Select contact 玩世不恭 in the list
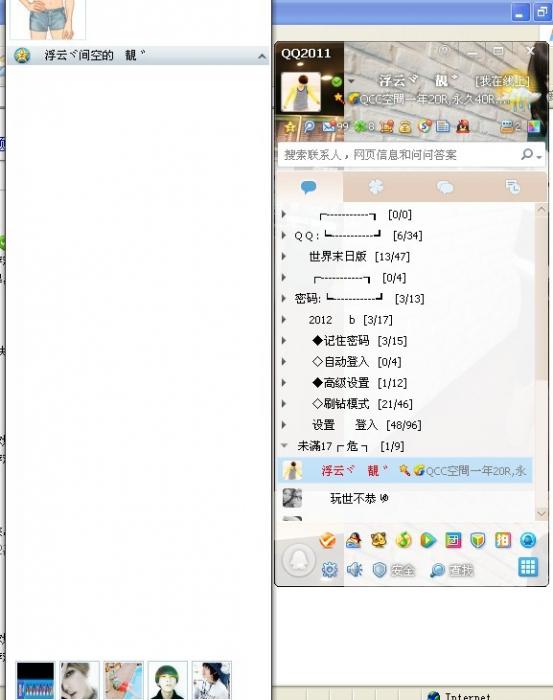 click(405, 498)
